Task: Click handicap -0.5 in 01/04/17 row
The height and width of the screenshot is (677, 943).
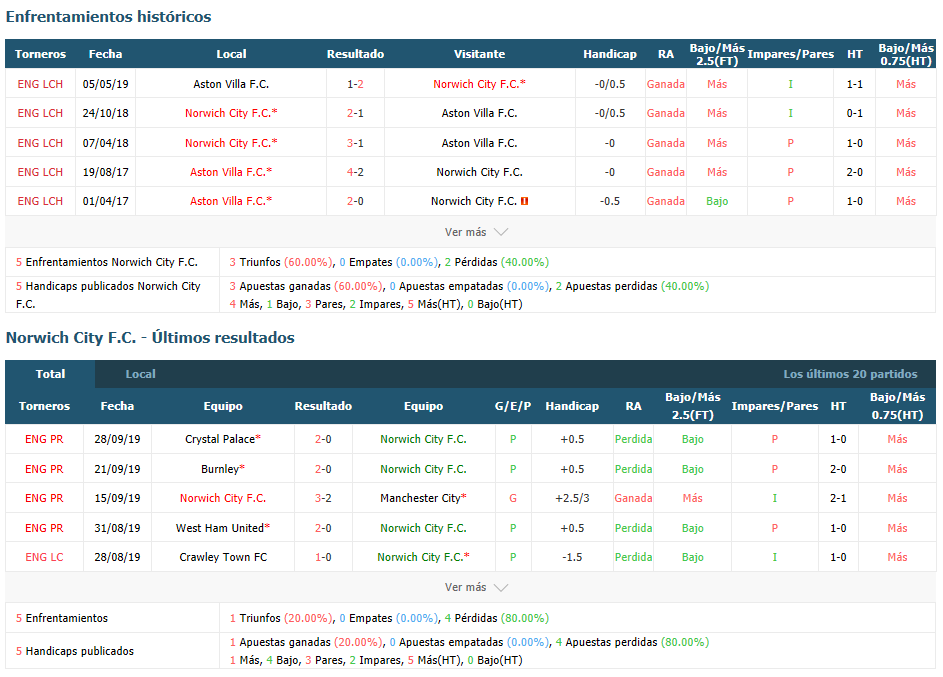Action: 610,201
